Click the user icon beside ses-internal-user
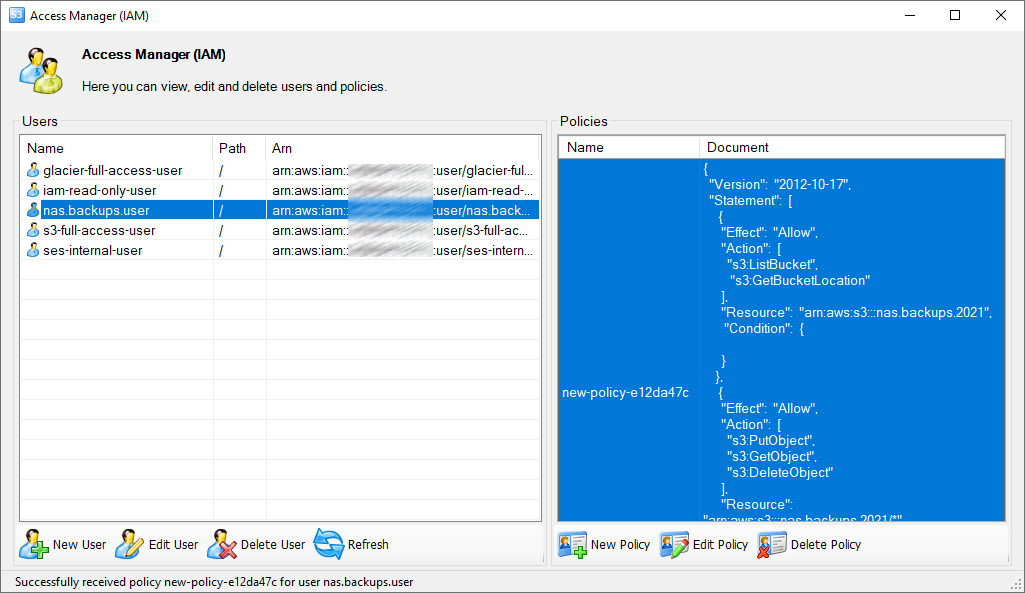Viewport: 1025px width, 593px height. pos(31,250)
